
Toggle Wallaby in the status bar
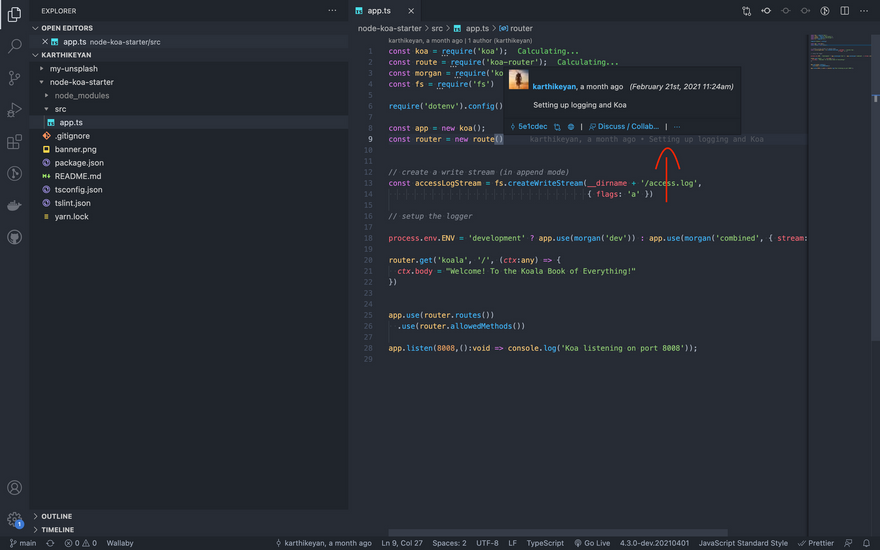(x=120, y=543)
